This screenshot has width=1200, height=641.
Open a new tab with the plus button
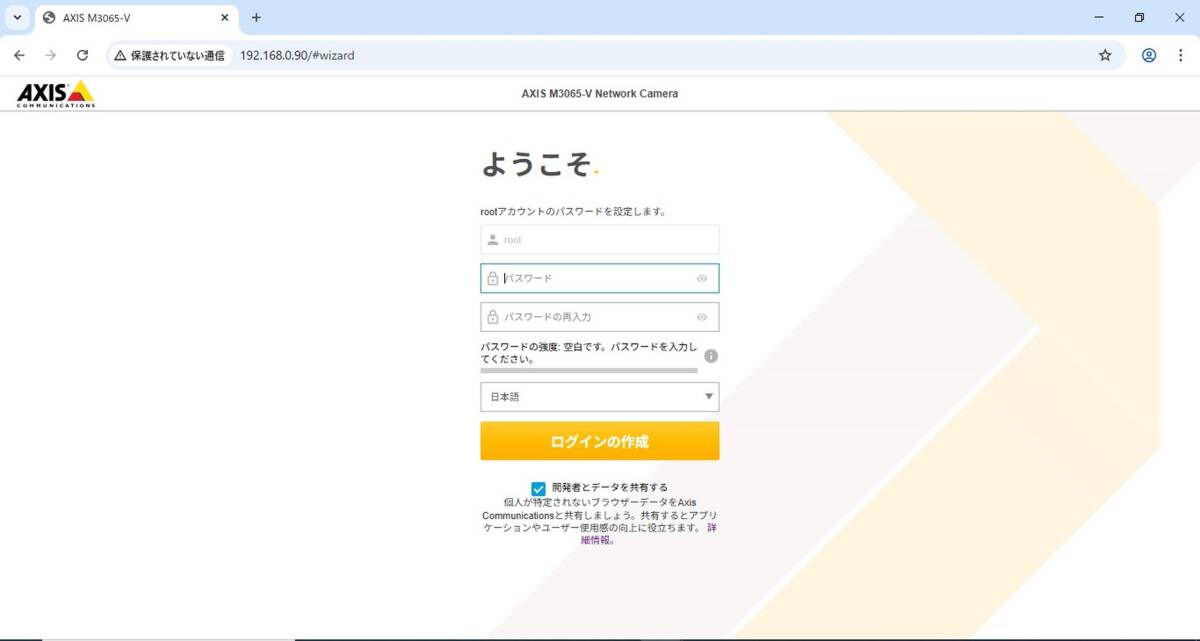pyautogui.click(x=256, y=18)
